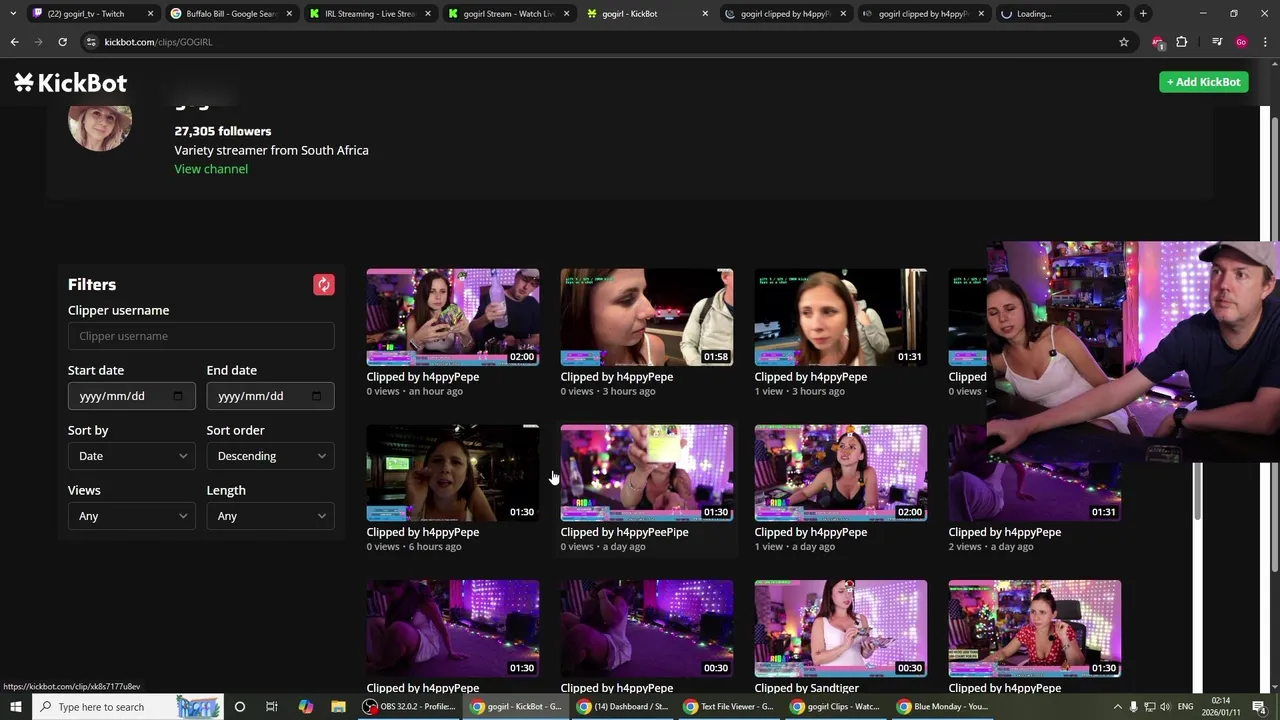
Task: Focus the Clipper username input
Action: point(201,336)
